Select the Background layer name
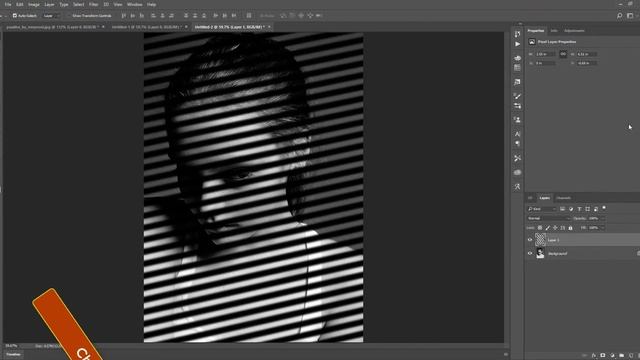640x360 pixels. [x=558, y=254]
